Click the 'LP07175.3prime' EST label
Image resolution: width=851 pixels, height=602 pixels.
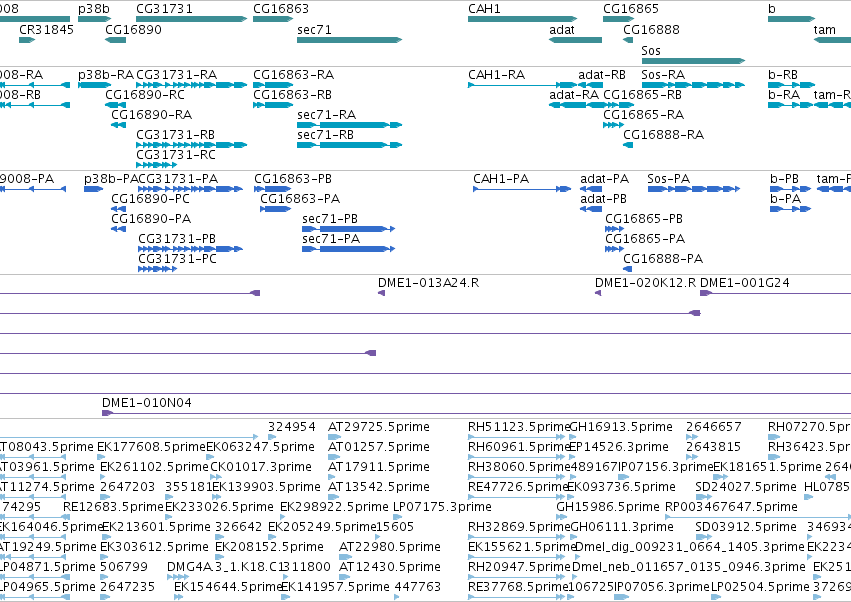(x=442, y=507)
